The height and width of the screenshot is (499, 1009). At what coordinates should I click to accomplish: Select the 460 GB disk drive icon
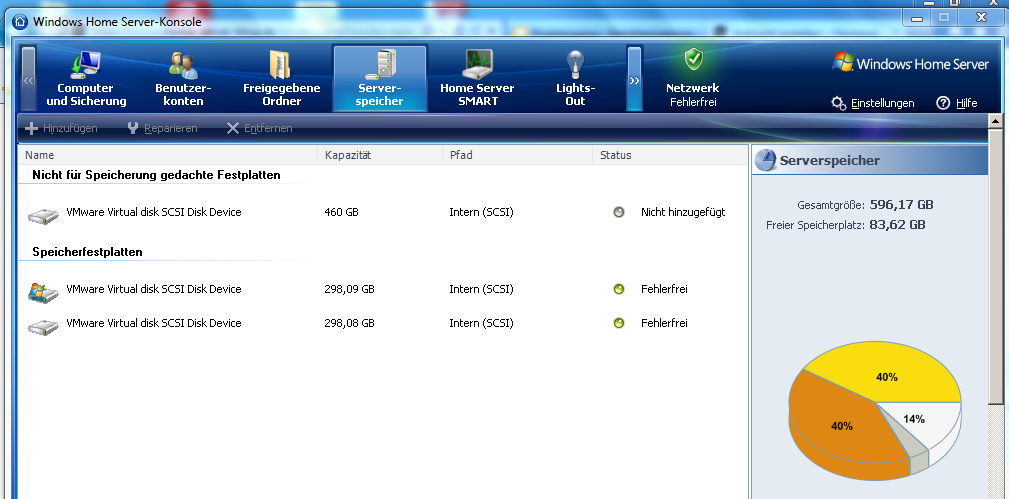point(43,216)
